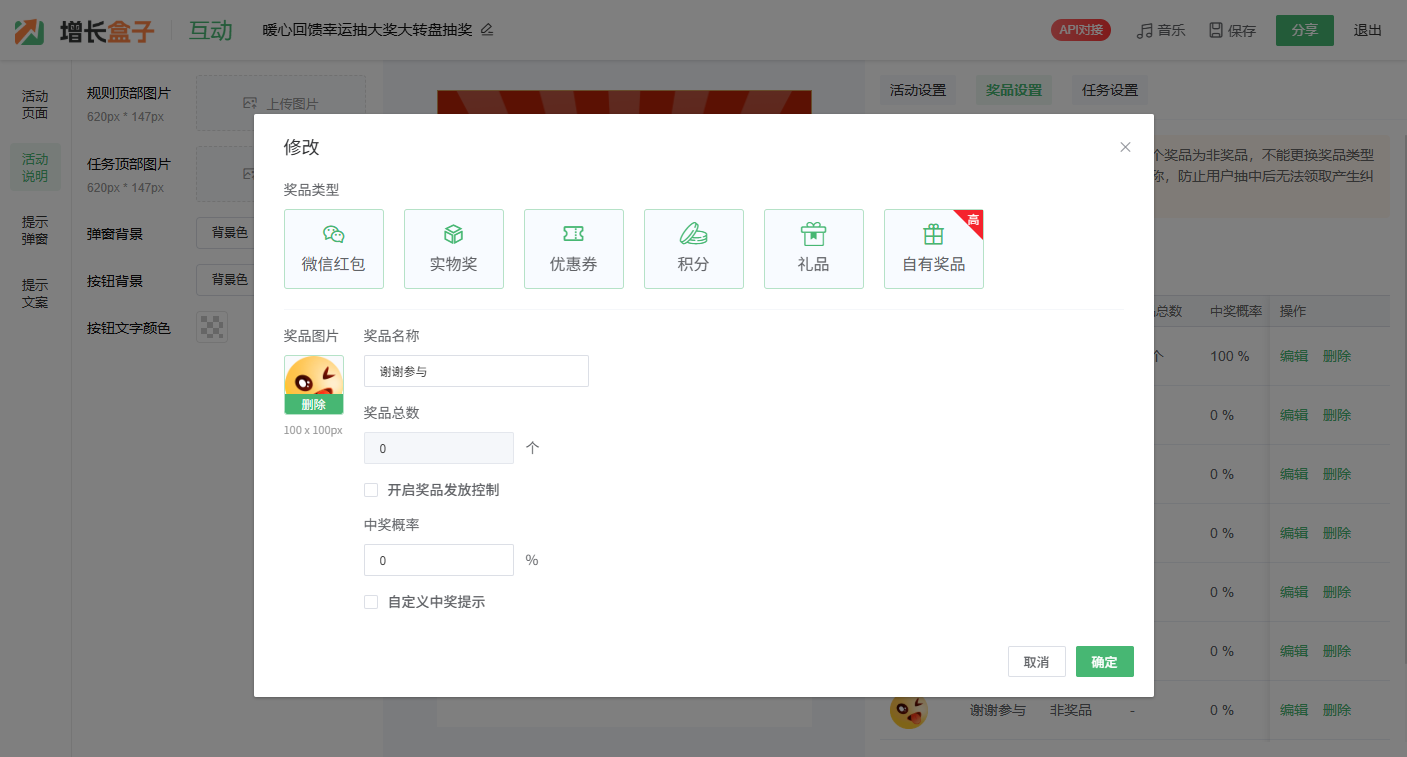
Task: Open the 音乐 music settings
Action: click(x=1161, y=30)
